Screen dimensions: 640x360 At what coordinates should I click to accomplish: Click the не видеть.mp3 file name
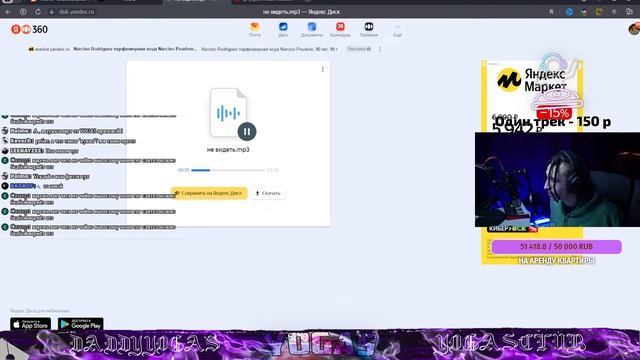tap(228, 150)
